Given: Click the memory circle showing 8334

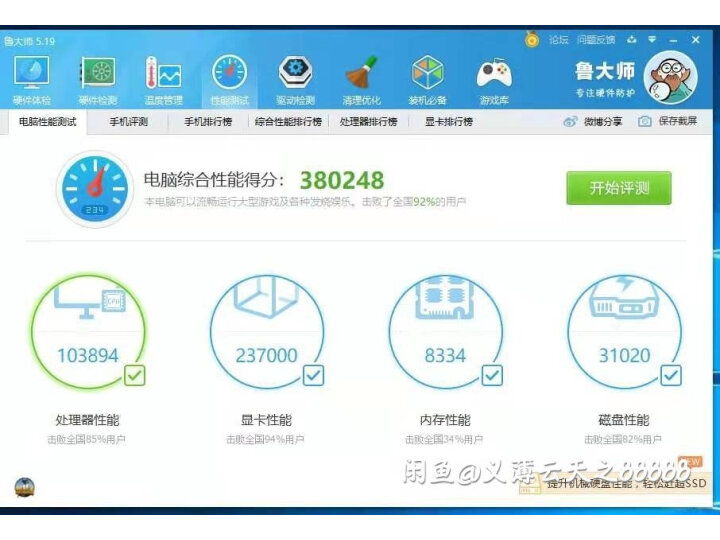Looking at the screenshot, I should (x=445, y=332).
